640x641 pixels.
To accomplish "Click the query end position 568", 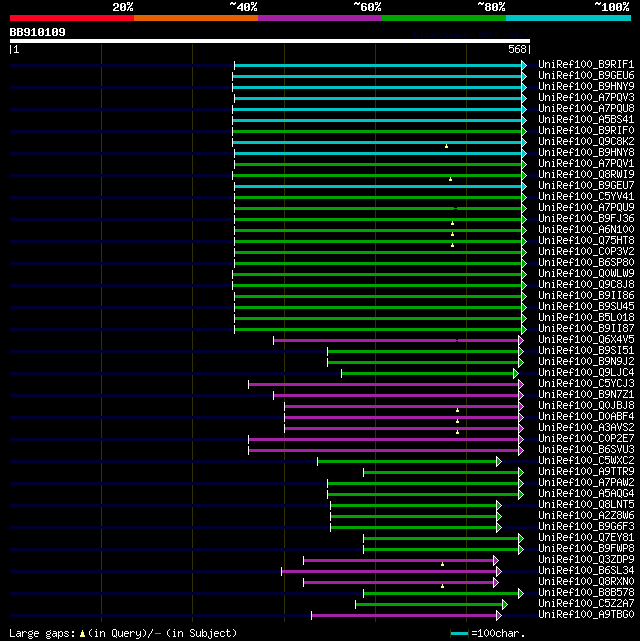I will pos(517,49).
